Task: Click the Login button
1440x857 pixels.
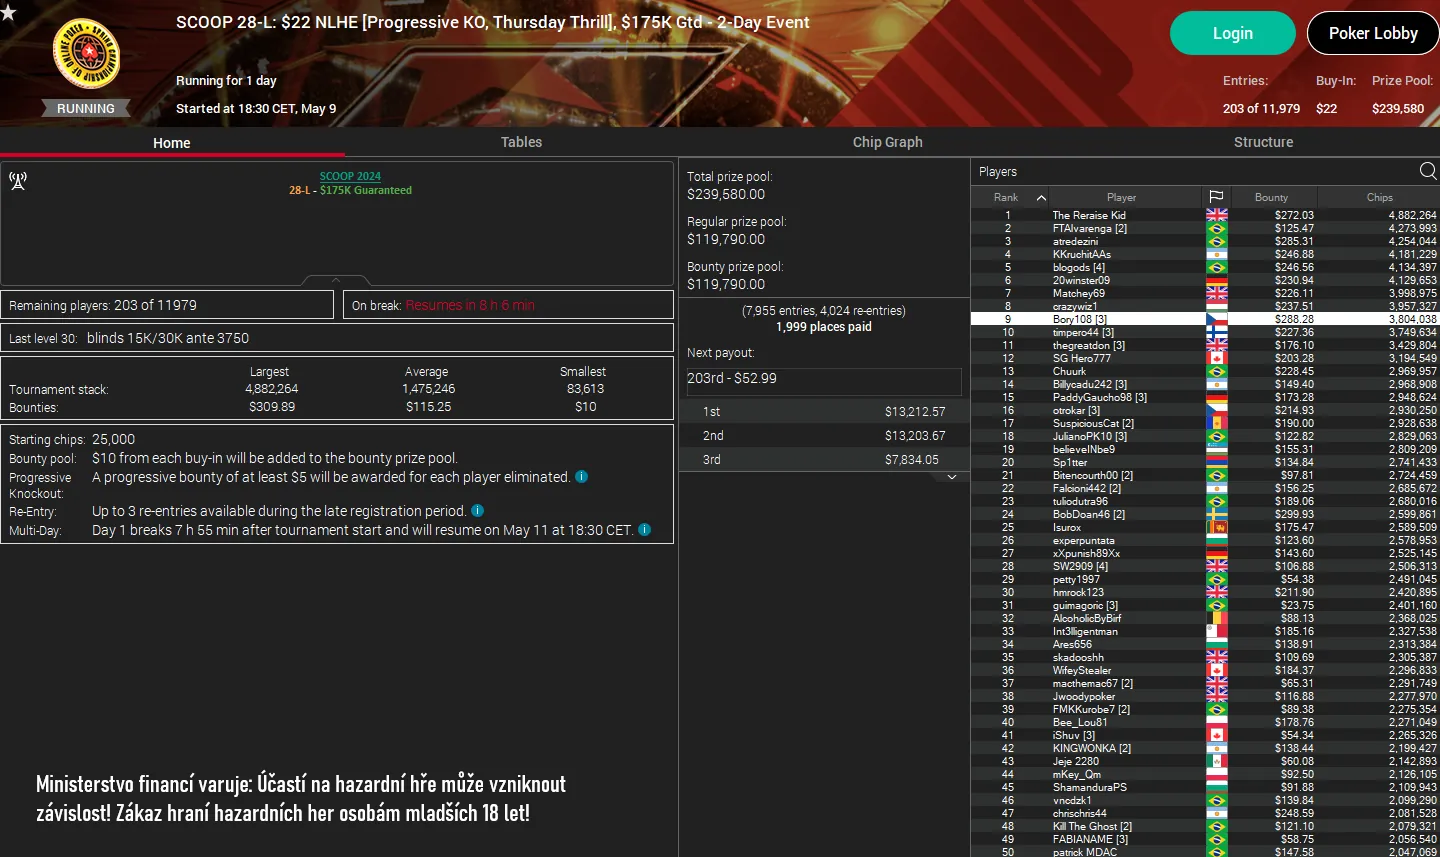Action: coord(1232,33)
